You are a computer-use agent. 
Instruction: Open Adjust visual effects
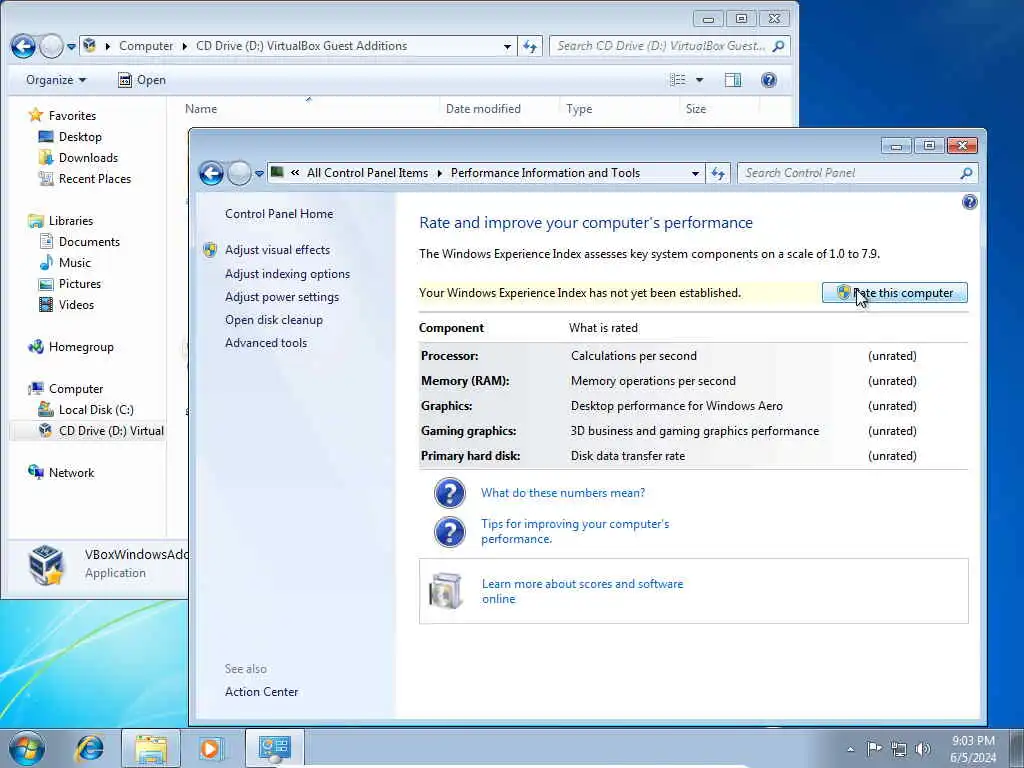pos(278,249)
